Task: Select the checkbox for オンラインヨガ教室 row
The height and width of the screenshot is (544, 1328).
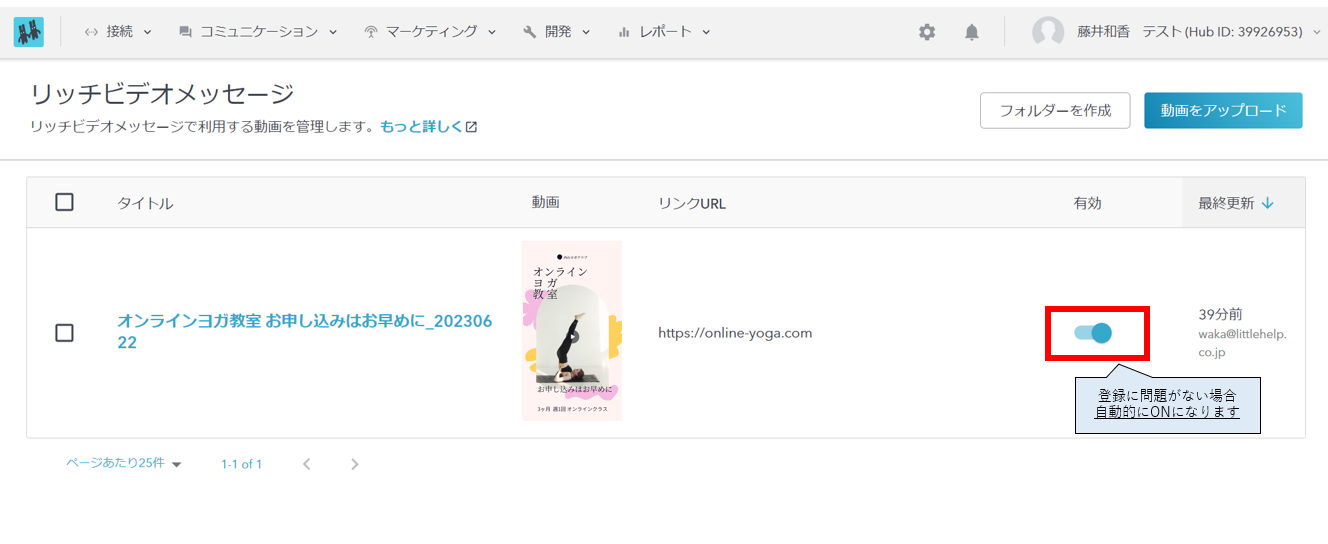Action: coord(64,333)
